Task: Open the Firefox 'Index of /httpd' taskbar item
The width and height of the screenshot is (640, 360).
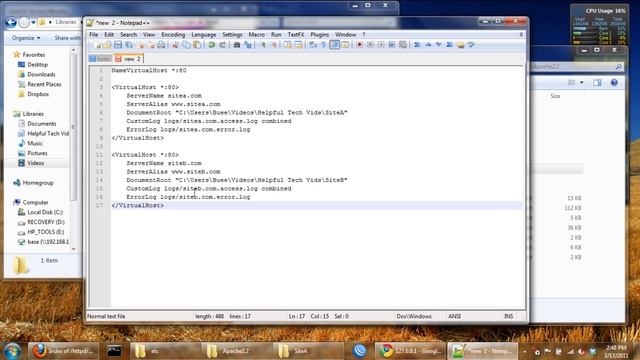Action: tap(64, 351)
